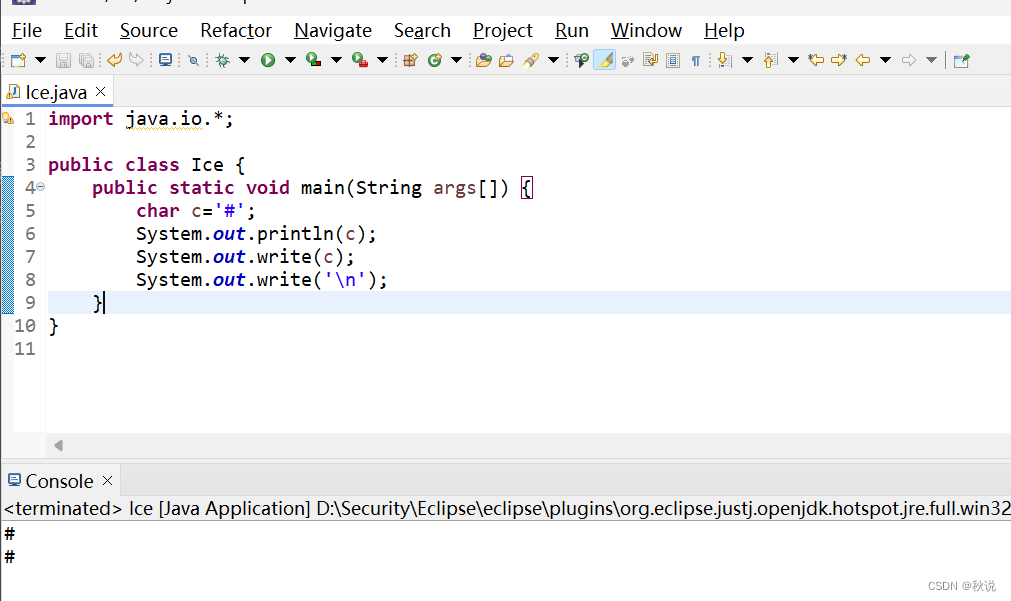Open the Next Annotation dropdown arrow
Image resolution: width=1011 pixels, height=601 pixels.
point(747,60)
